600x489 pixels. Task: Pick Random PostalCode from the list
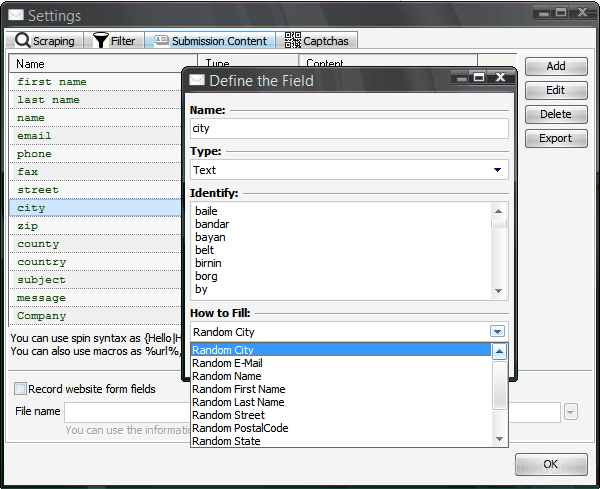(240, 428)
